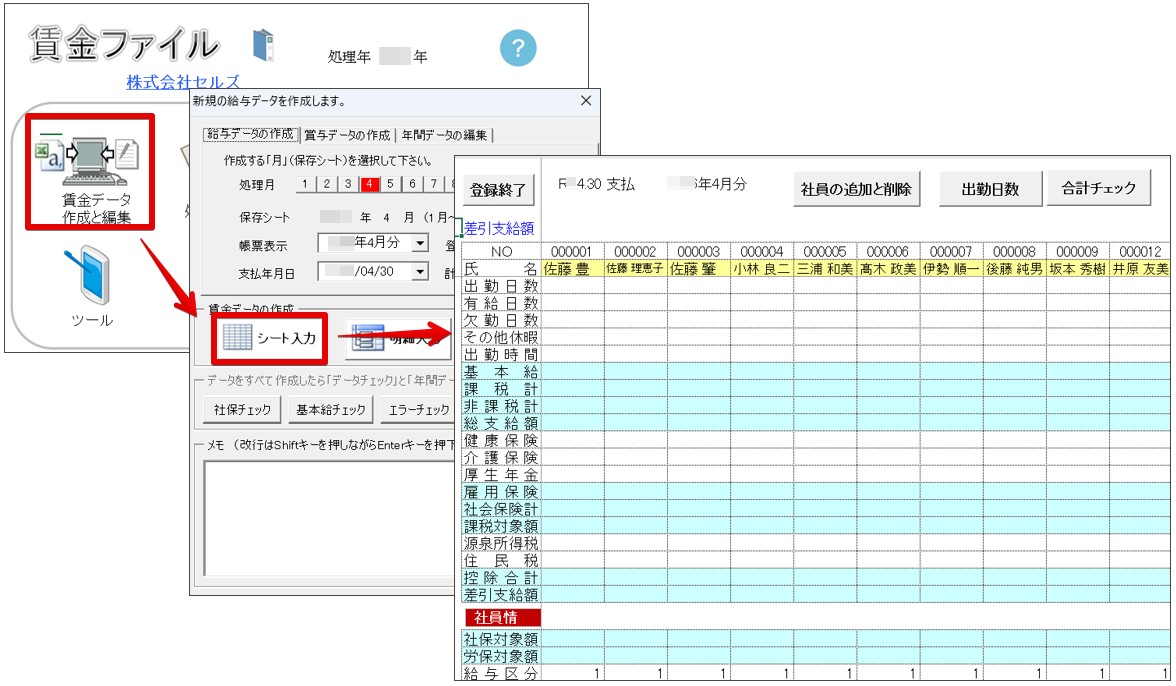The width and height of the screenshot is (1176, 686).
Task: Click the 社員の追加と削除 button
Action: click(856, 189)
